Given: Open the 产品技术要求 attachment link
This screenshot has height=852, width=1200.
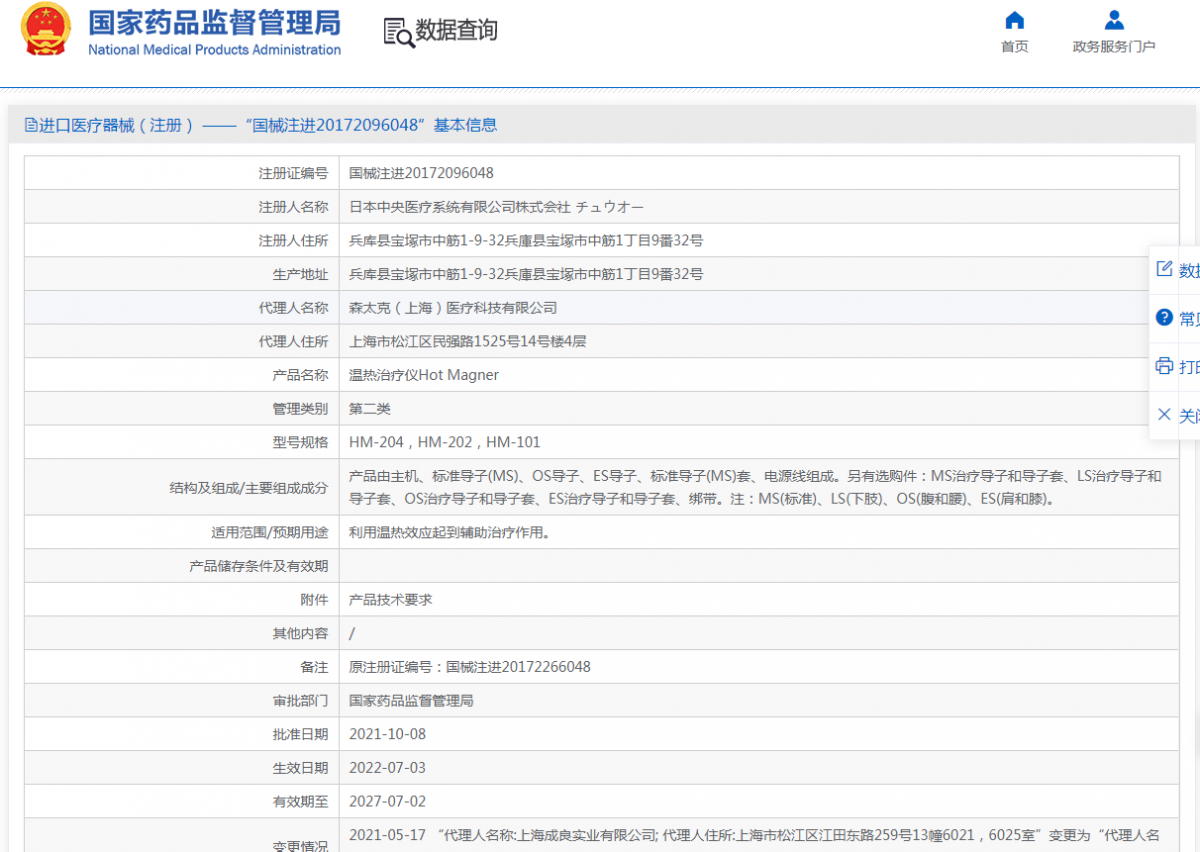Looking at the screenshot, I should point(390,600).
